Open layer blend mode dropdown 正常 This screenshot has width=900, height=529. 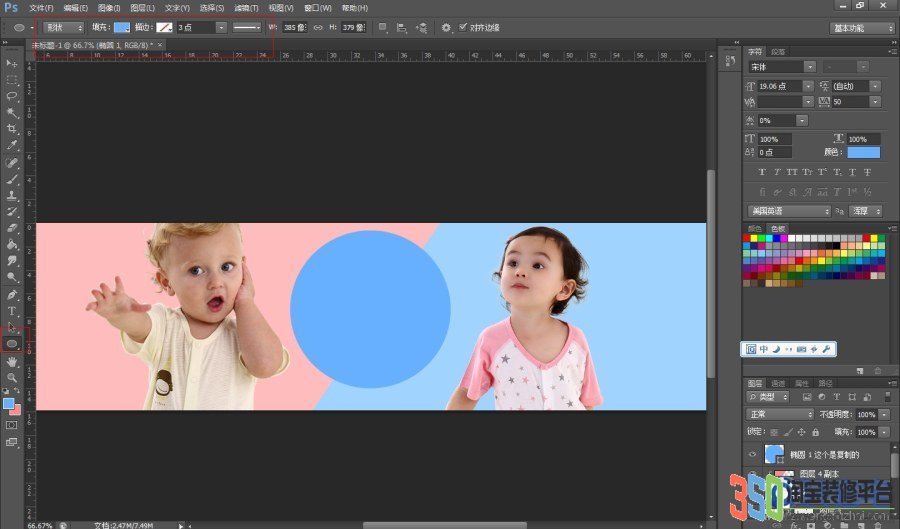coord(781,414)
